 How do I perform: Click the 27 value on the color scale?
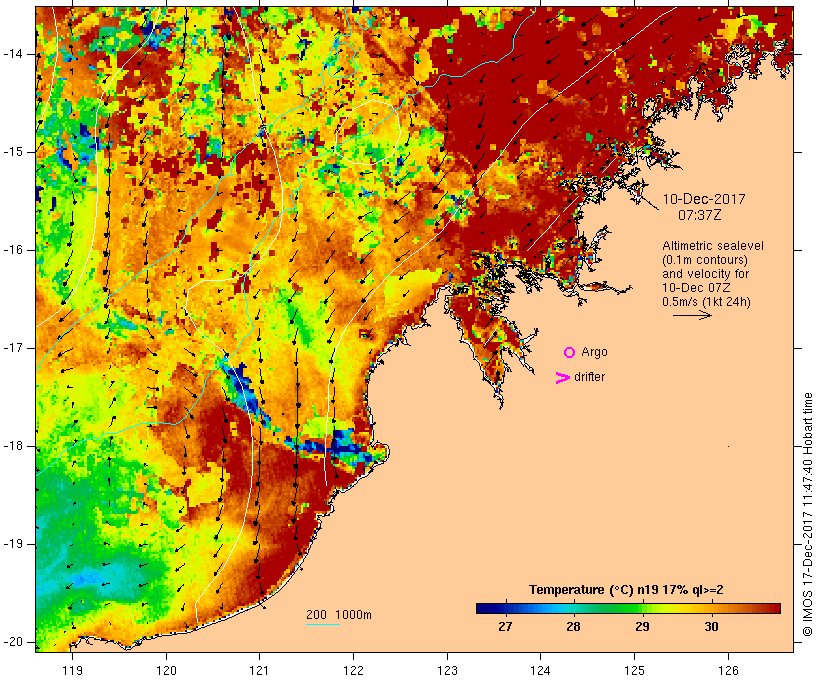(x=505, y=626)
